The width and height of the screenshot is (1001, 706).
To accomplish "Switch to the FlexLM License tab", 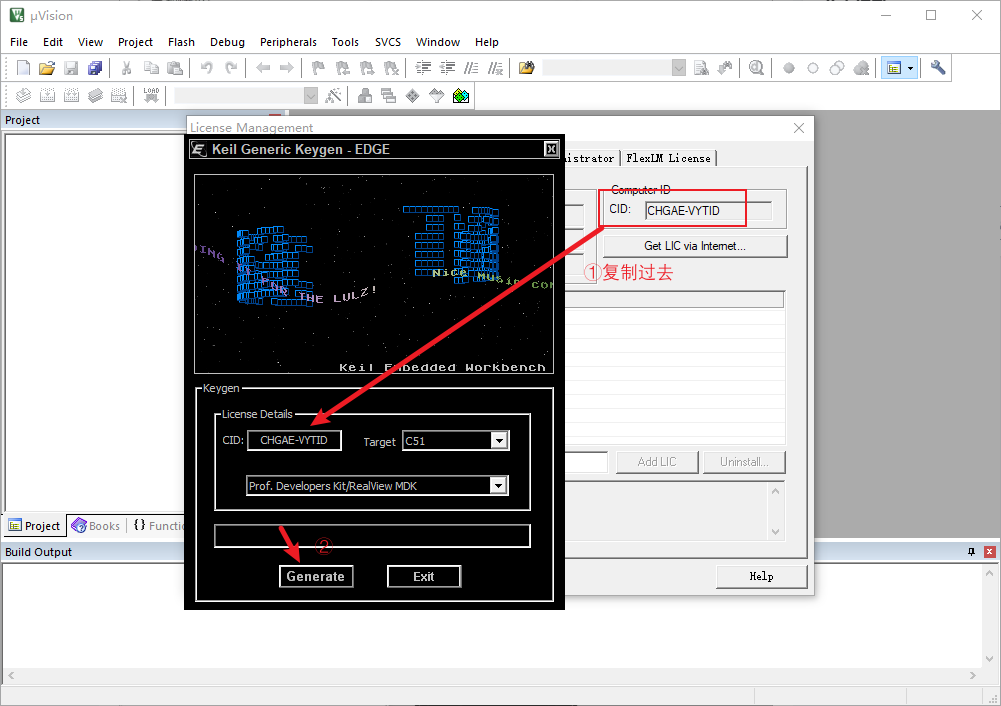I will coord(668,158).
